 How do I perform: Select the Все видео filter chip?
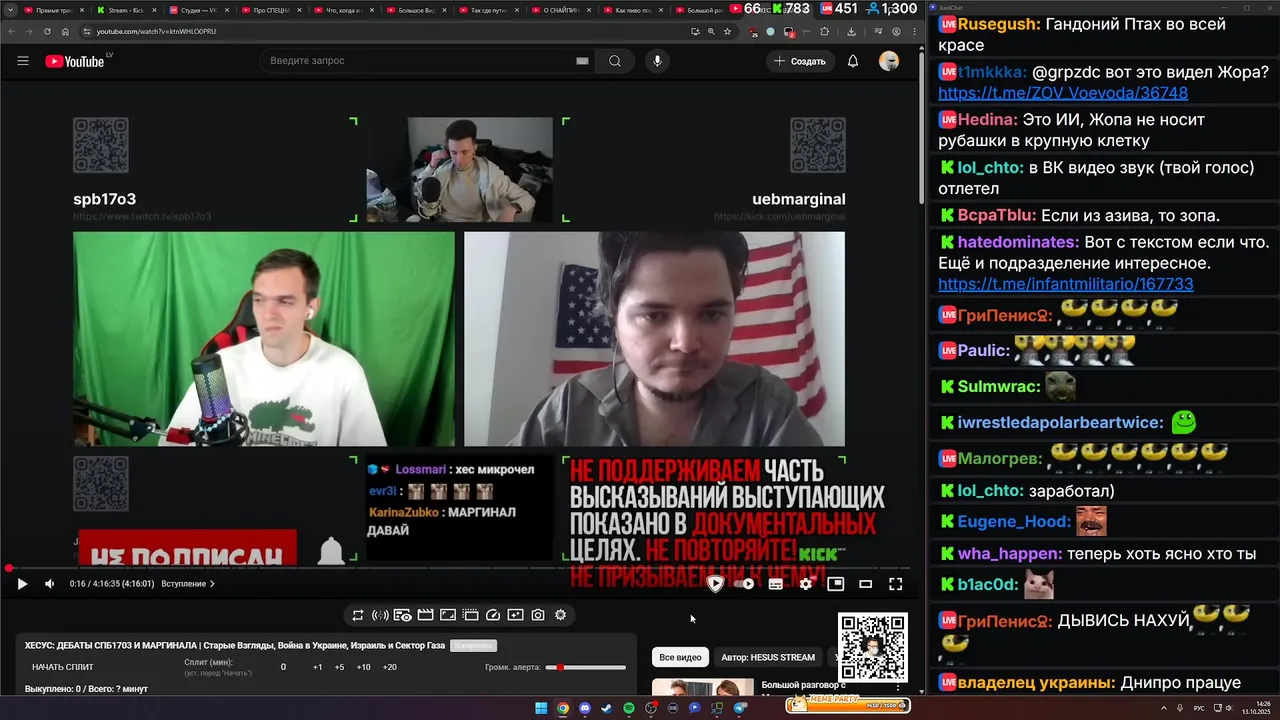[681, 658]
